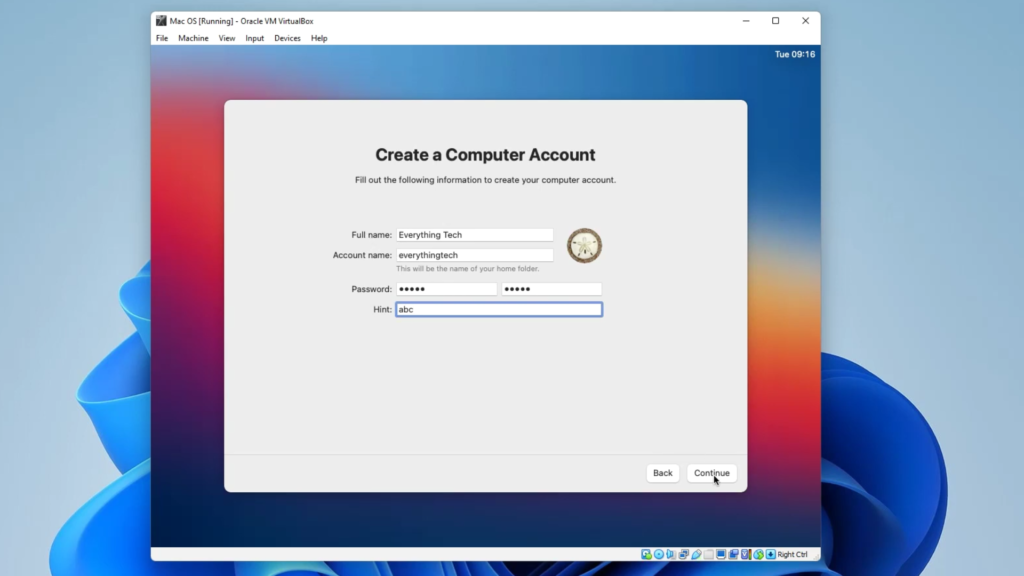Click the hard disk activity status icon
The width and height of the screenshot is (1024, 576).
[647, 554]
